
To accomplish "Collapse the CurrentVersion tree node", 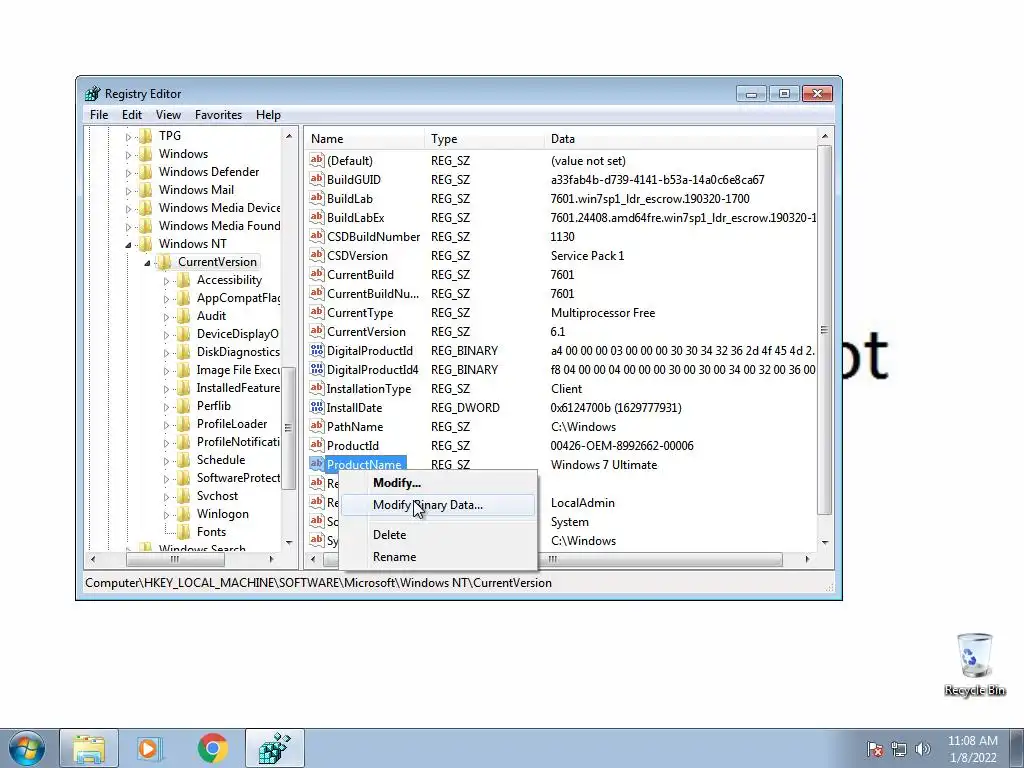I will (147, 263).
